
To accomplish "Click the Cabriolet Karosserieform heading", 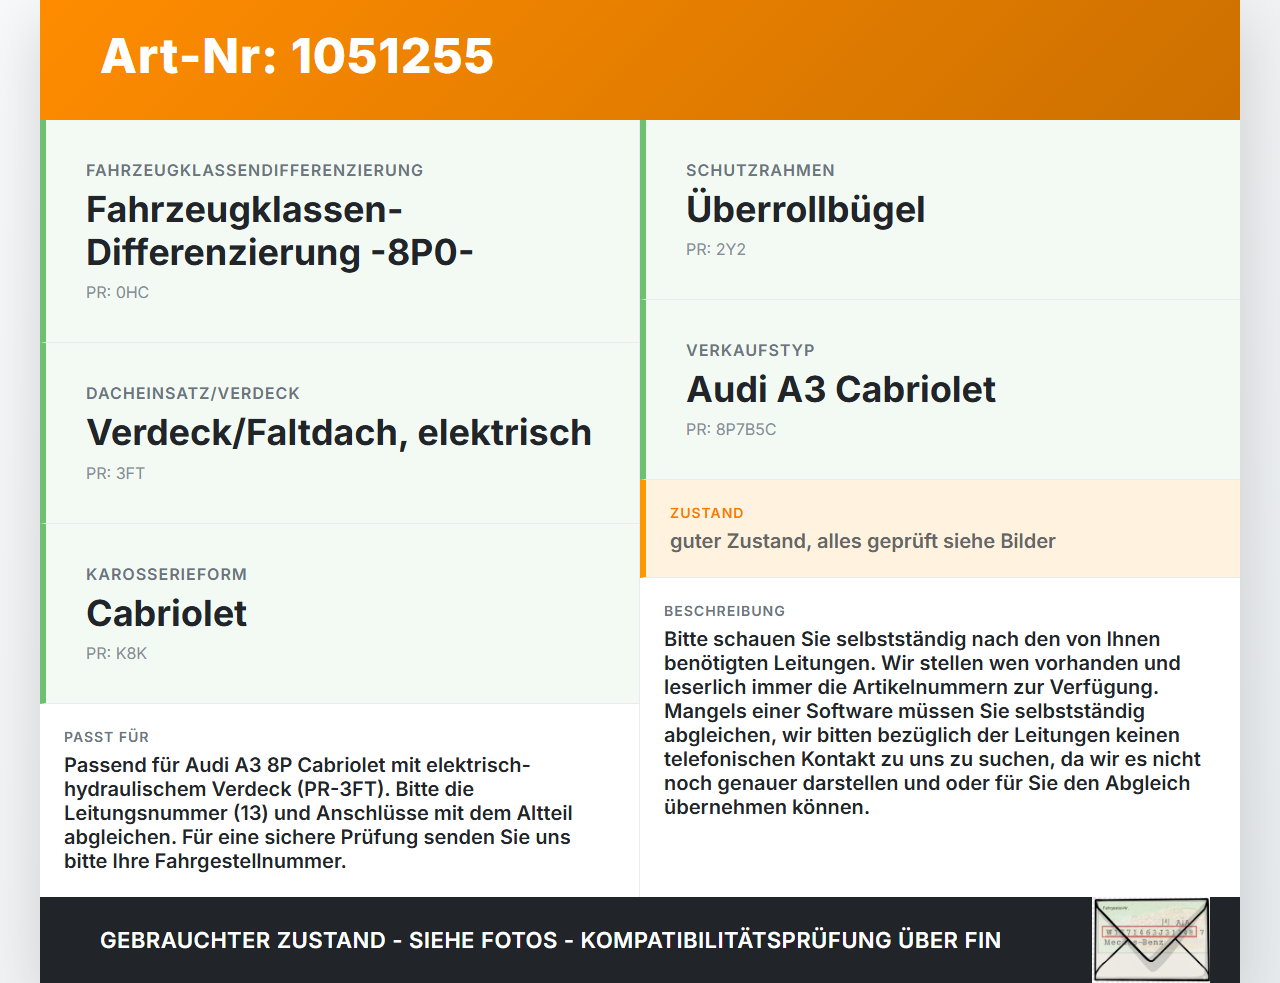I will coord(166,613).
